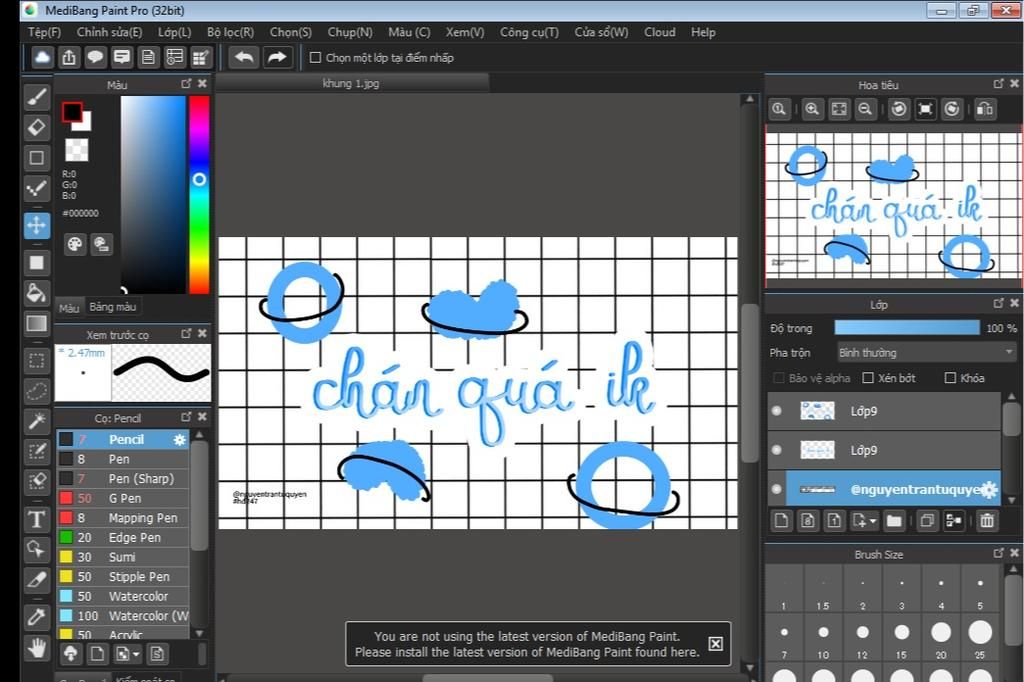Click the Undo arrow in the toolbar
The width and height of the screenshot is (1024, 682).
[x=244, y=57]
